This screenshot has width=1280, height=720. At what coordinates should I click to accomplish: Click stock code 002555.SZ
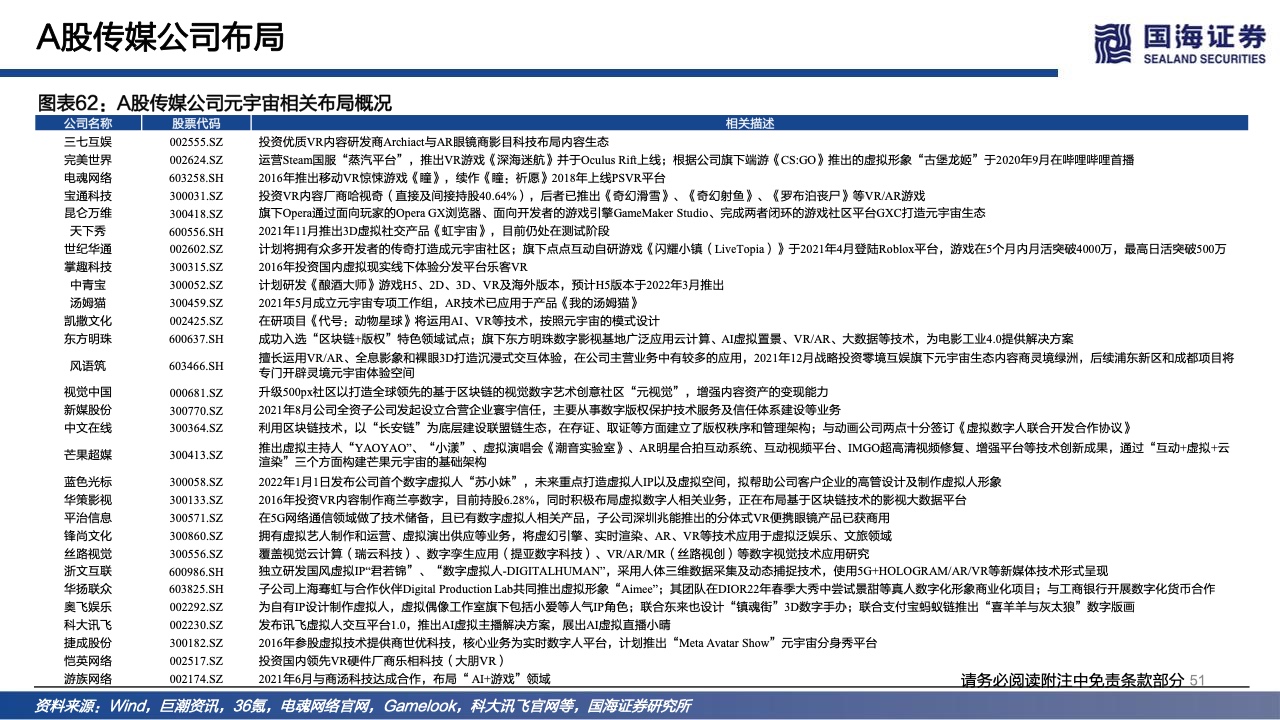[196, 143]
